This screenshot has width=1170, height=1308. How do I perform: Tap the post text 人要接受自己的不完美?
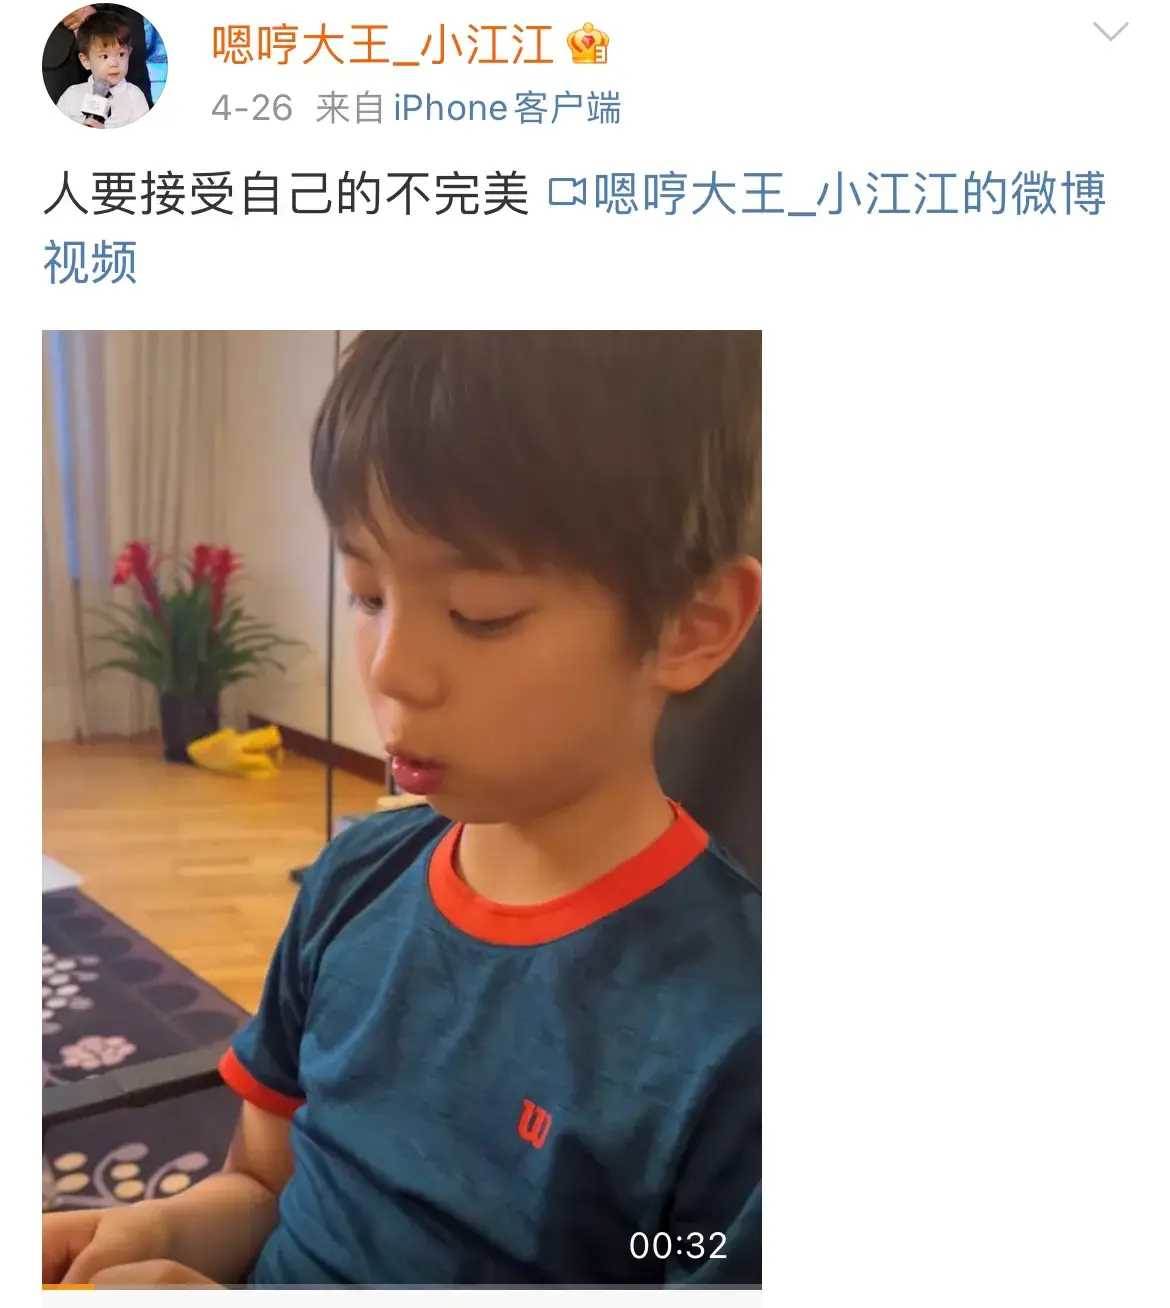[286, 193]
